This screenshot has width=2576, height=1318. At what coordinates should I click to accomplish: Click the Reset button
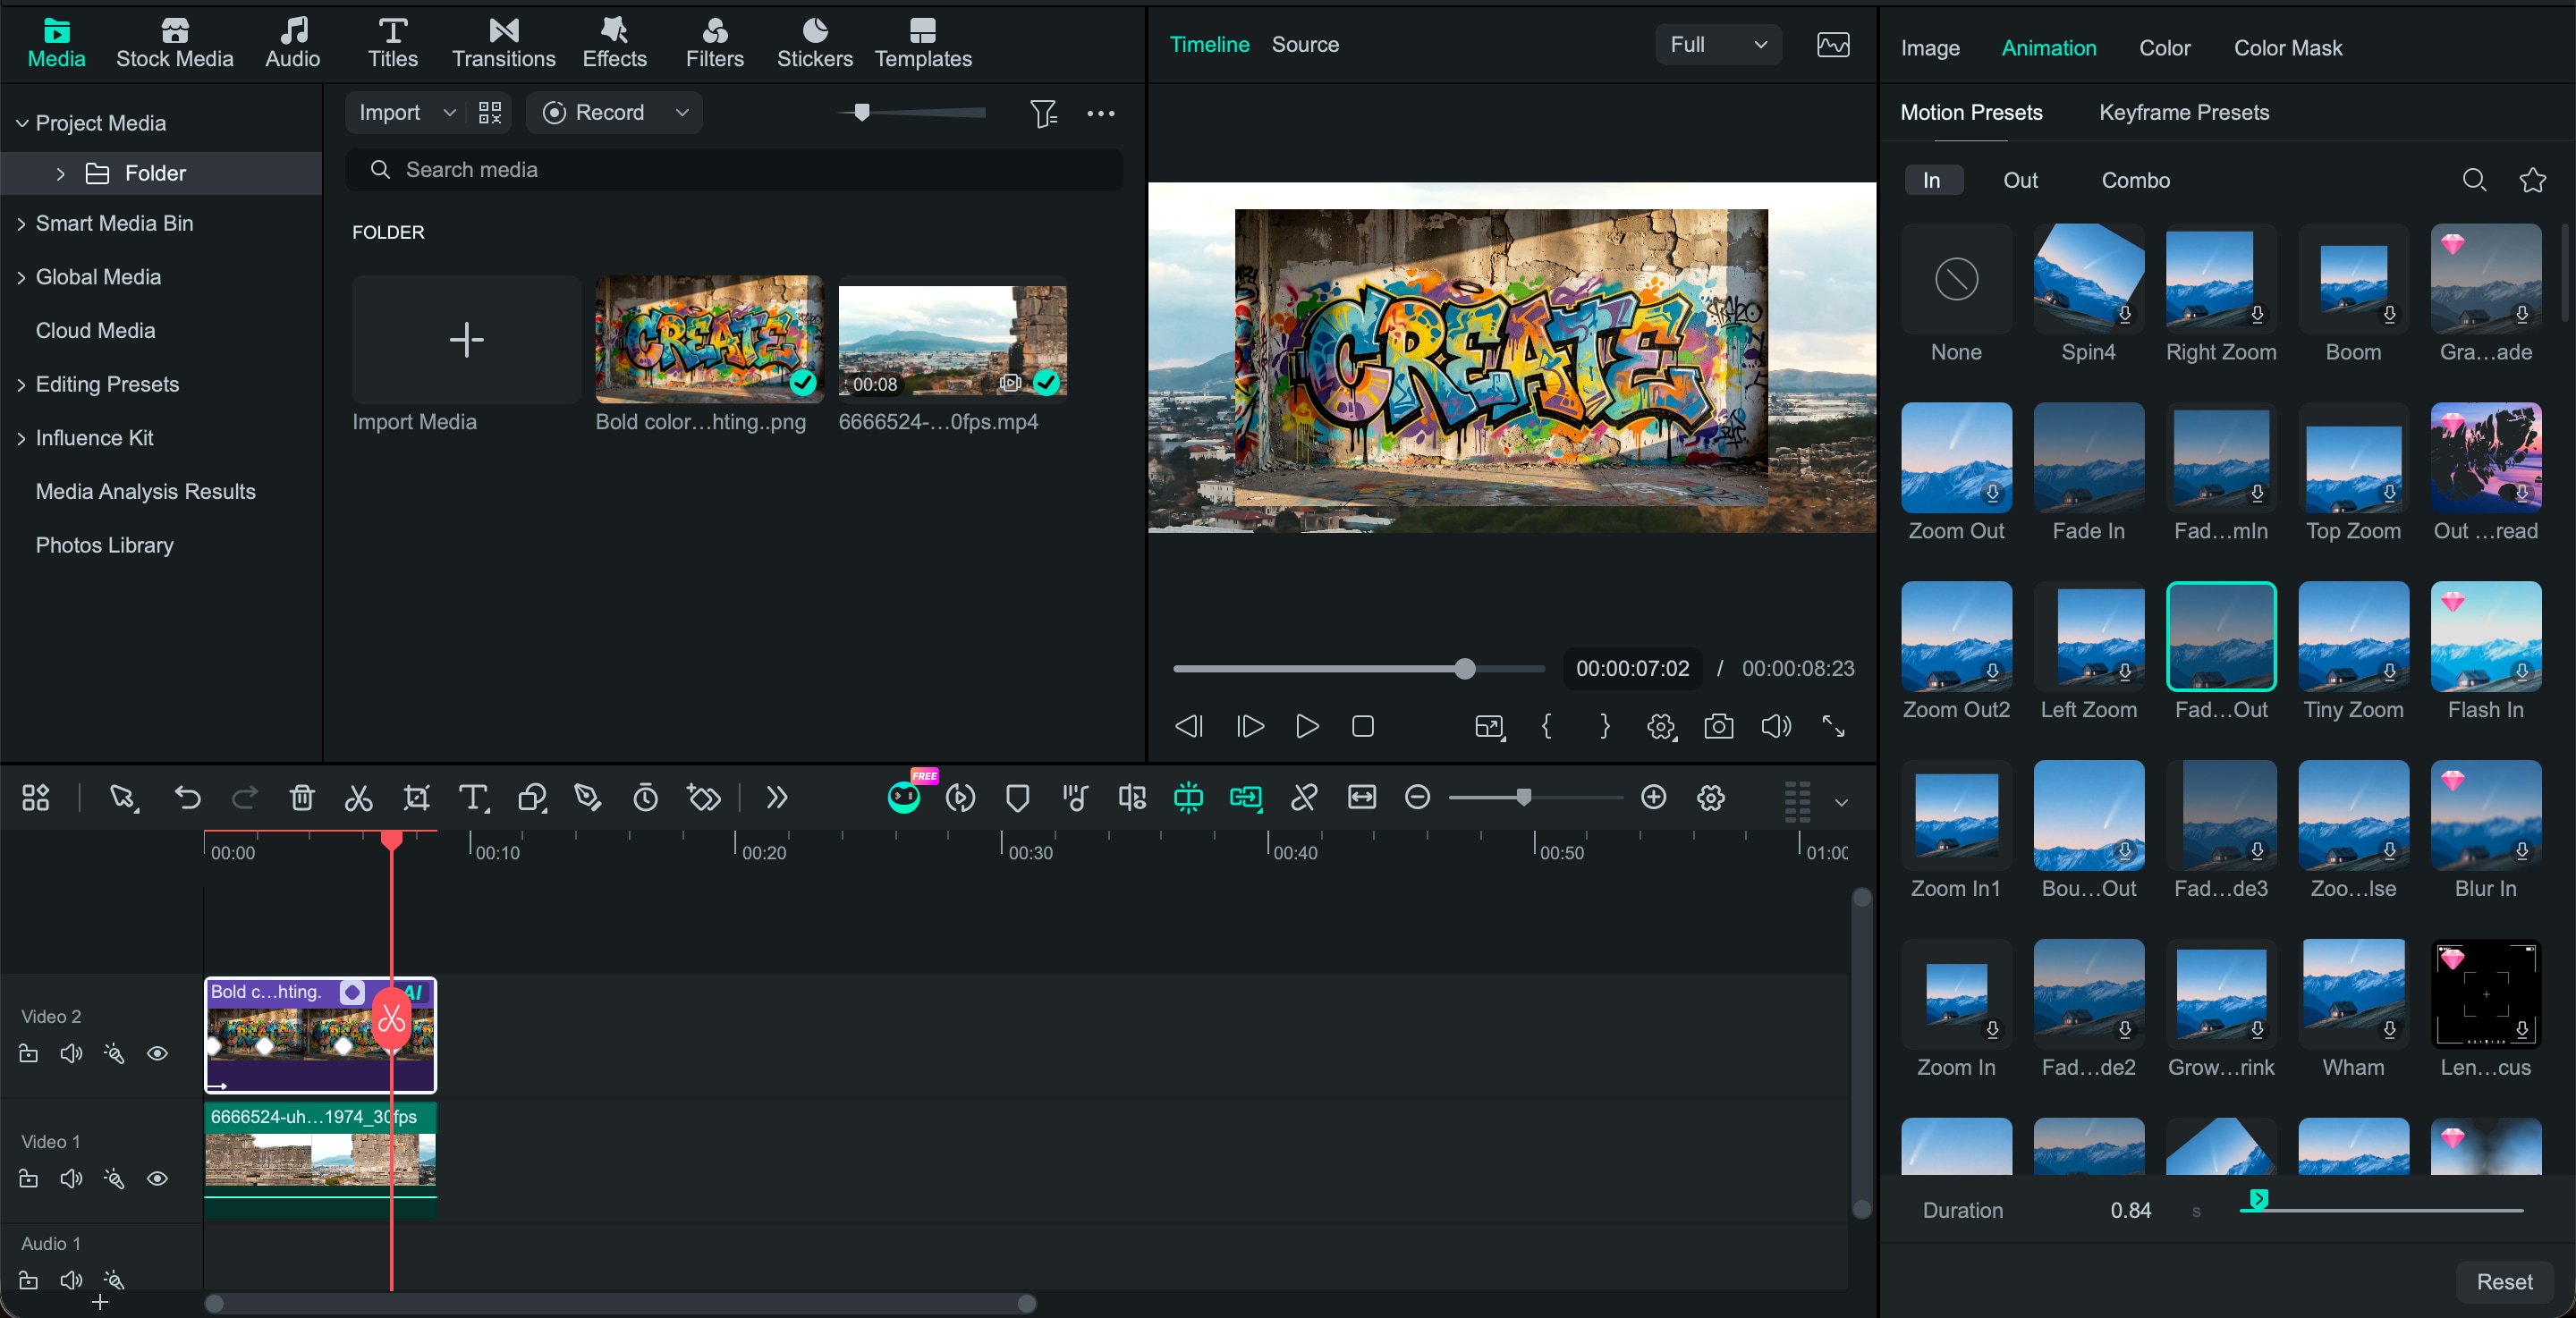point(2504,1282)
